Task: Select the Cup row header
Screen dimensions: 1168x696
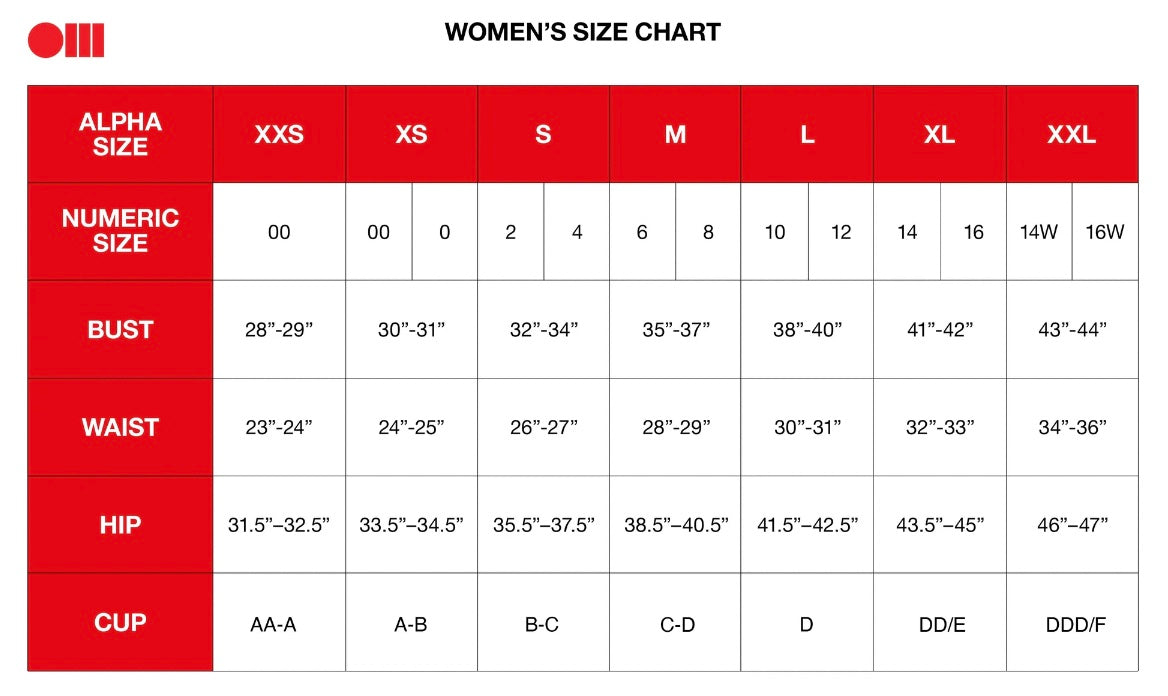Action: pyautogui.click(x=120, y=622)
